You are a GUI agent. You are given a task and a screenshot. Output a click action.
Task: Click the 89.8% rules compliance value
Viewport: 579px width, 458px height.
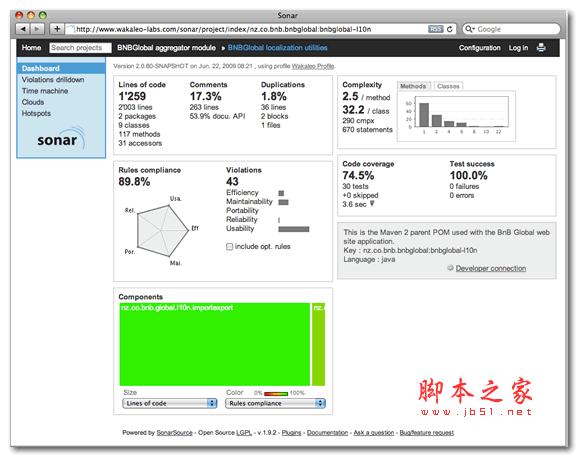(x=134, y=181)
